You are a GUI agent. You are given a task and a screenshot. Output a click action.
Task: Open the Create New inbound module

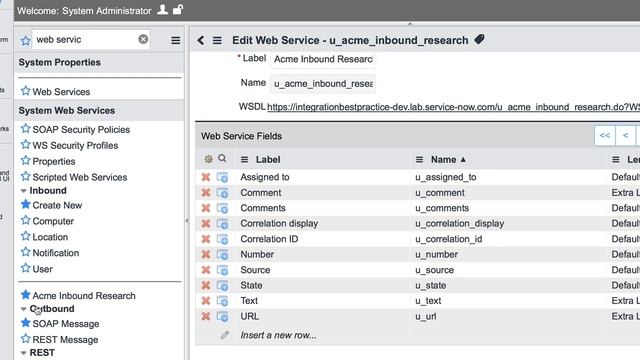57,205
